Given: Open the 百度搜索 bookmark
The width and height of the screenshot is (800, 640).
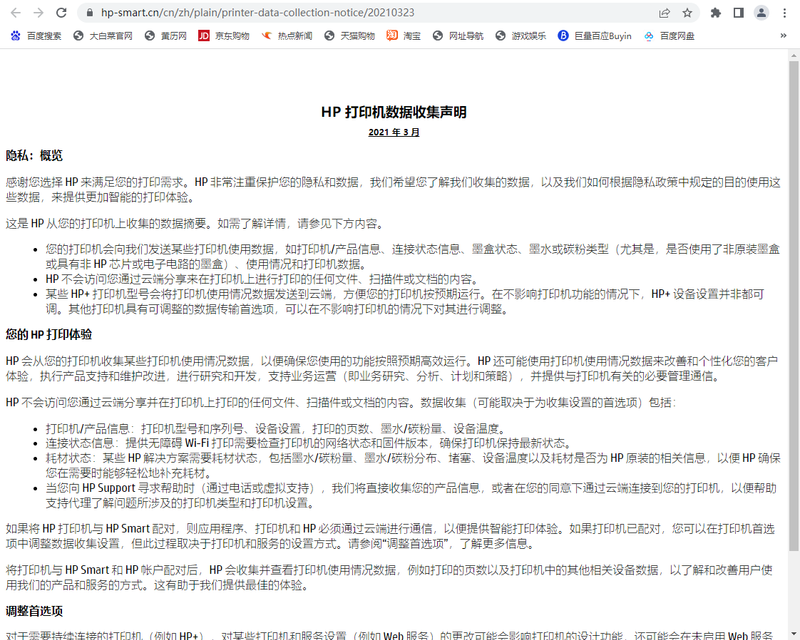Looking at the screenshot, I should [36, 36].
